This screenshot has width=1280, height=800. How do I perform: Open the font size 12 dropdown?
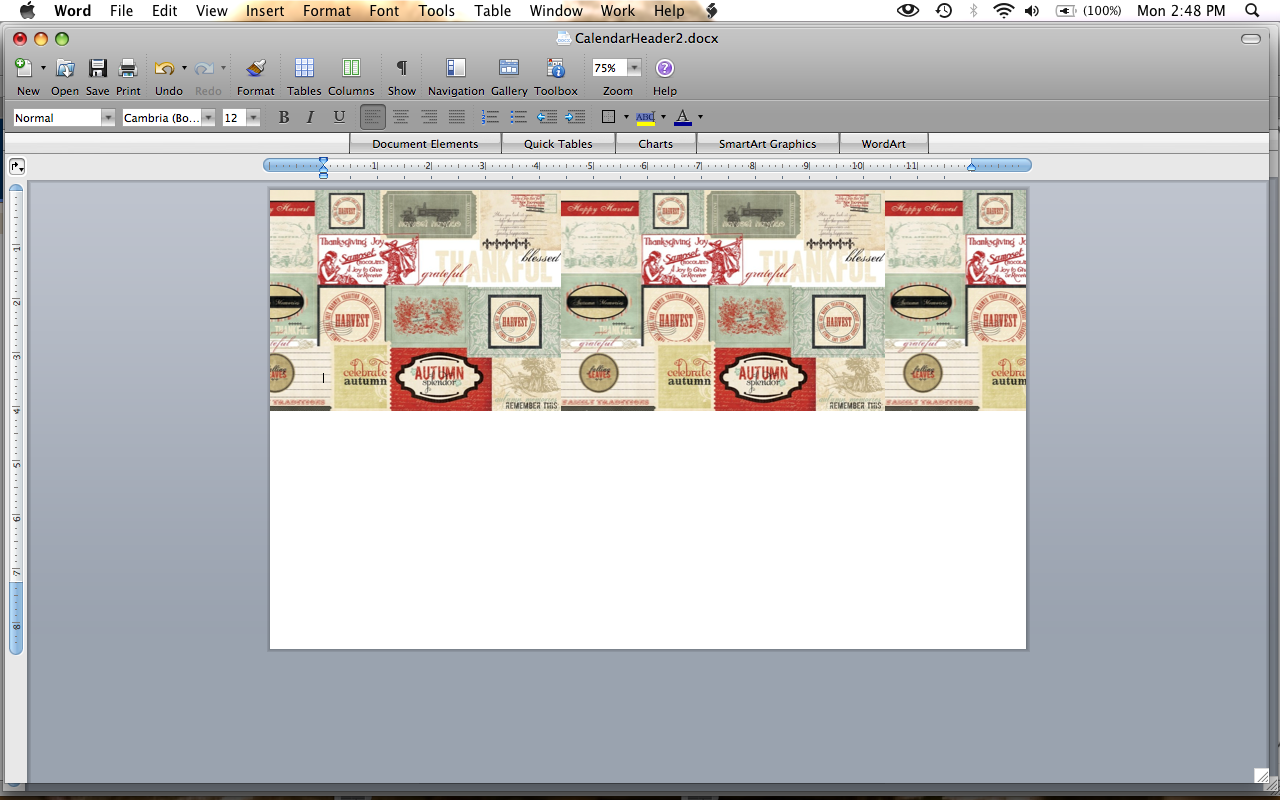coord(253,118)
